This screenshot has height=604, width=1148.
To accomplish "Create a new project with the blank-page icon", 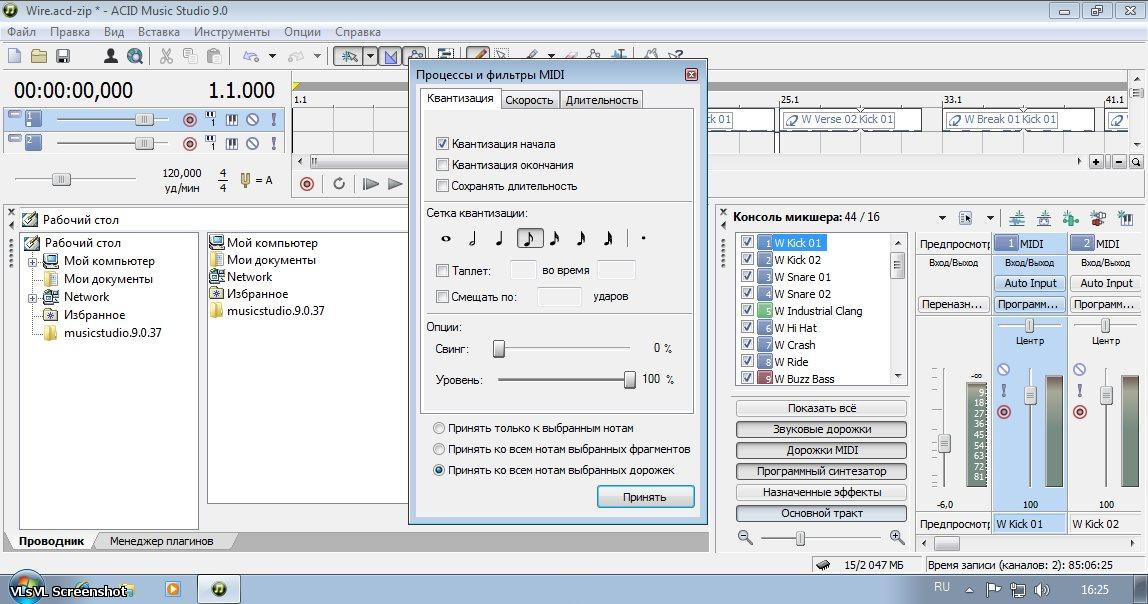I will [x=15, y=56].
